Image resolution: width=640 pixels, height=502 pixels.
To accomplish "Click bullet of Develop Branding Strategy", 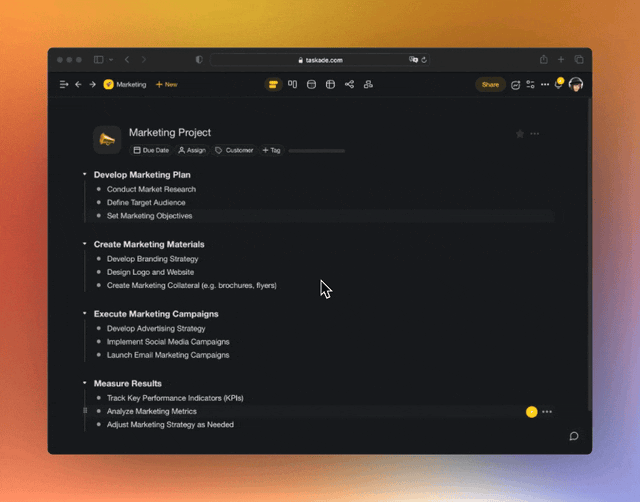I will [98, 259].
